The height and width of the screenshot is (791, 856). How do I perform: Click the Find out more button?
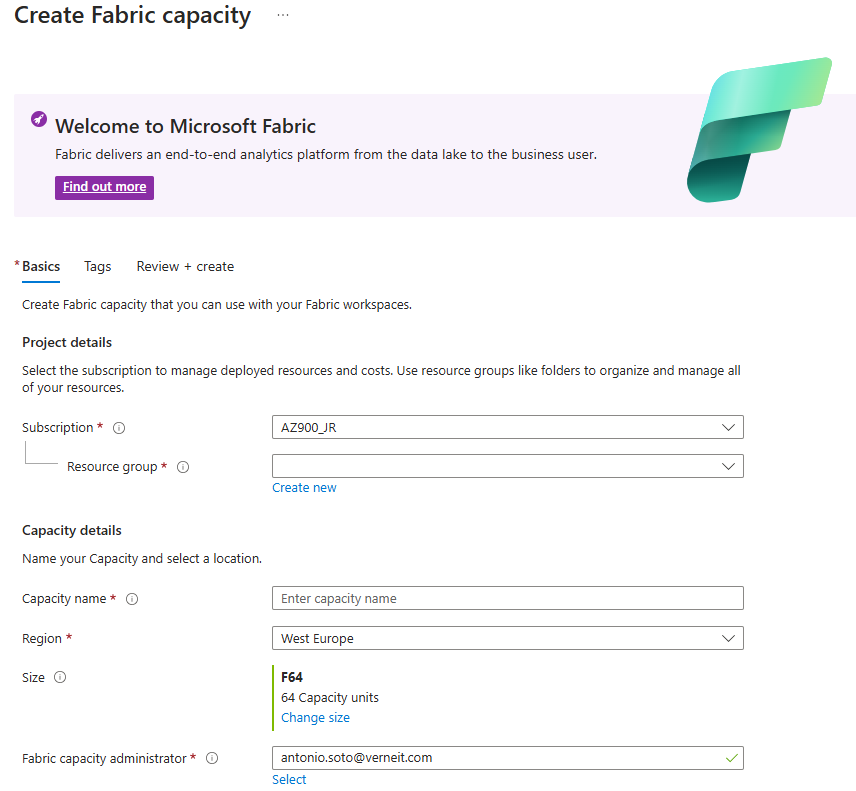click(x=104, y=187)
